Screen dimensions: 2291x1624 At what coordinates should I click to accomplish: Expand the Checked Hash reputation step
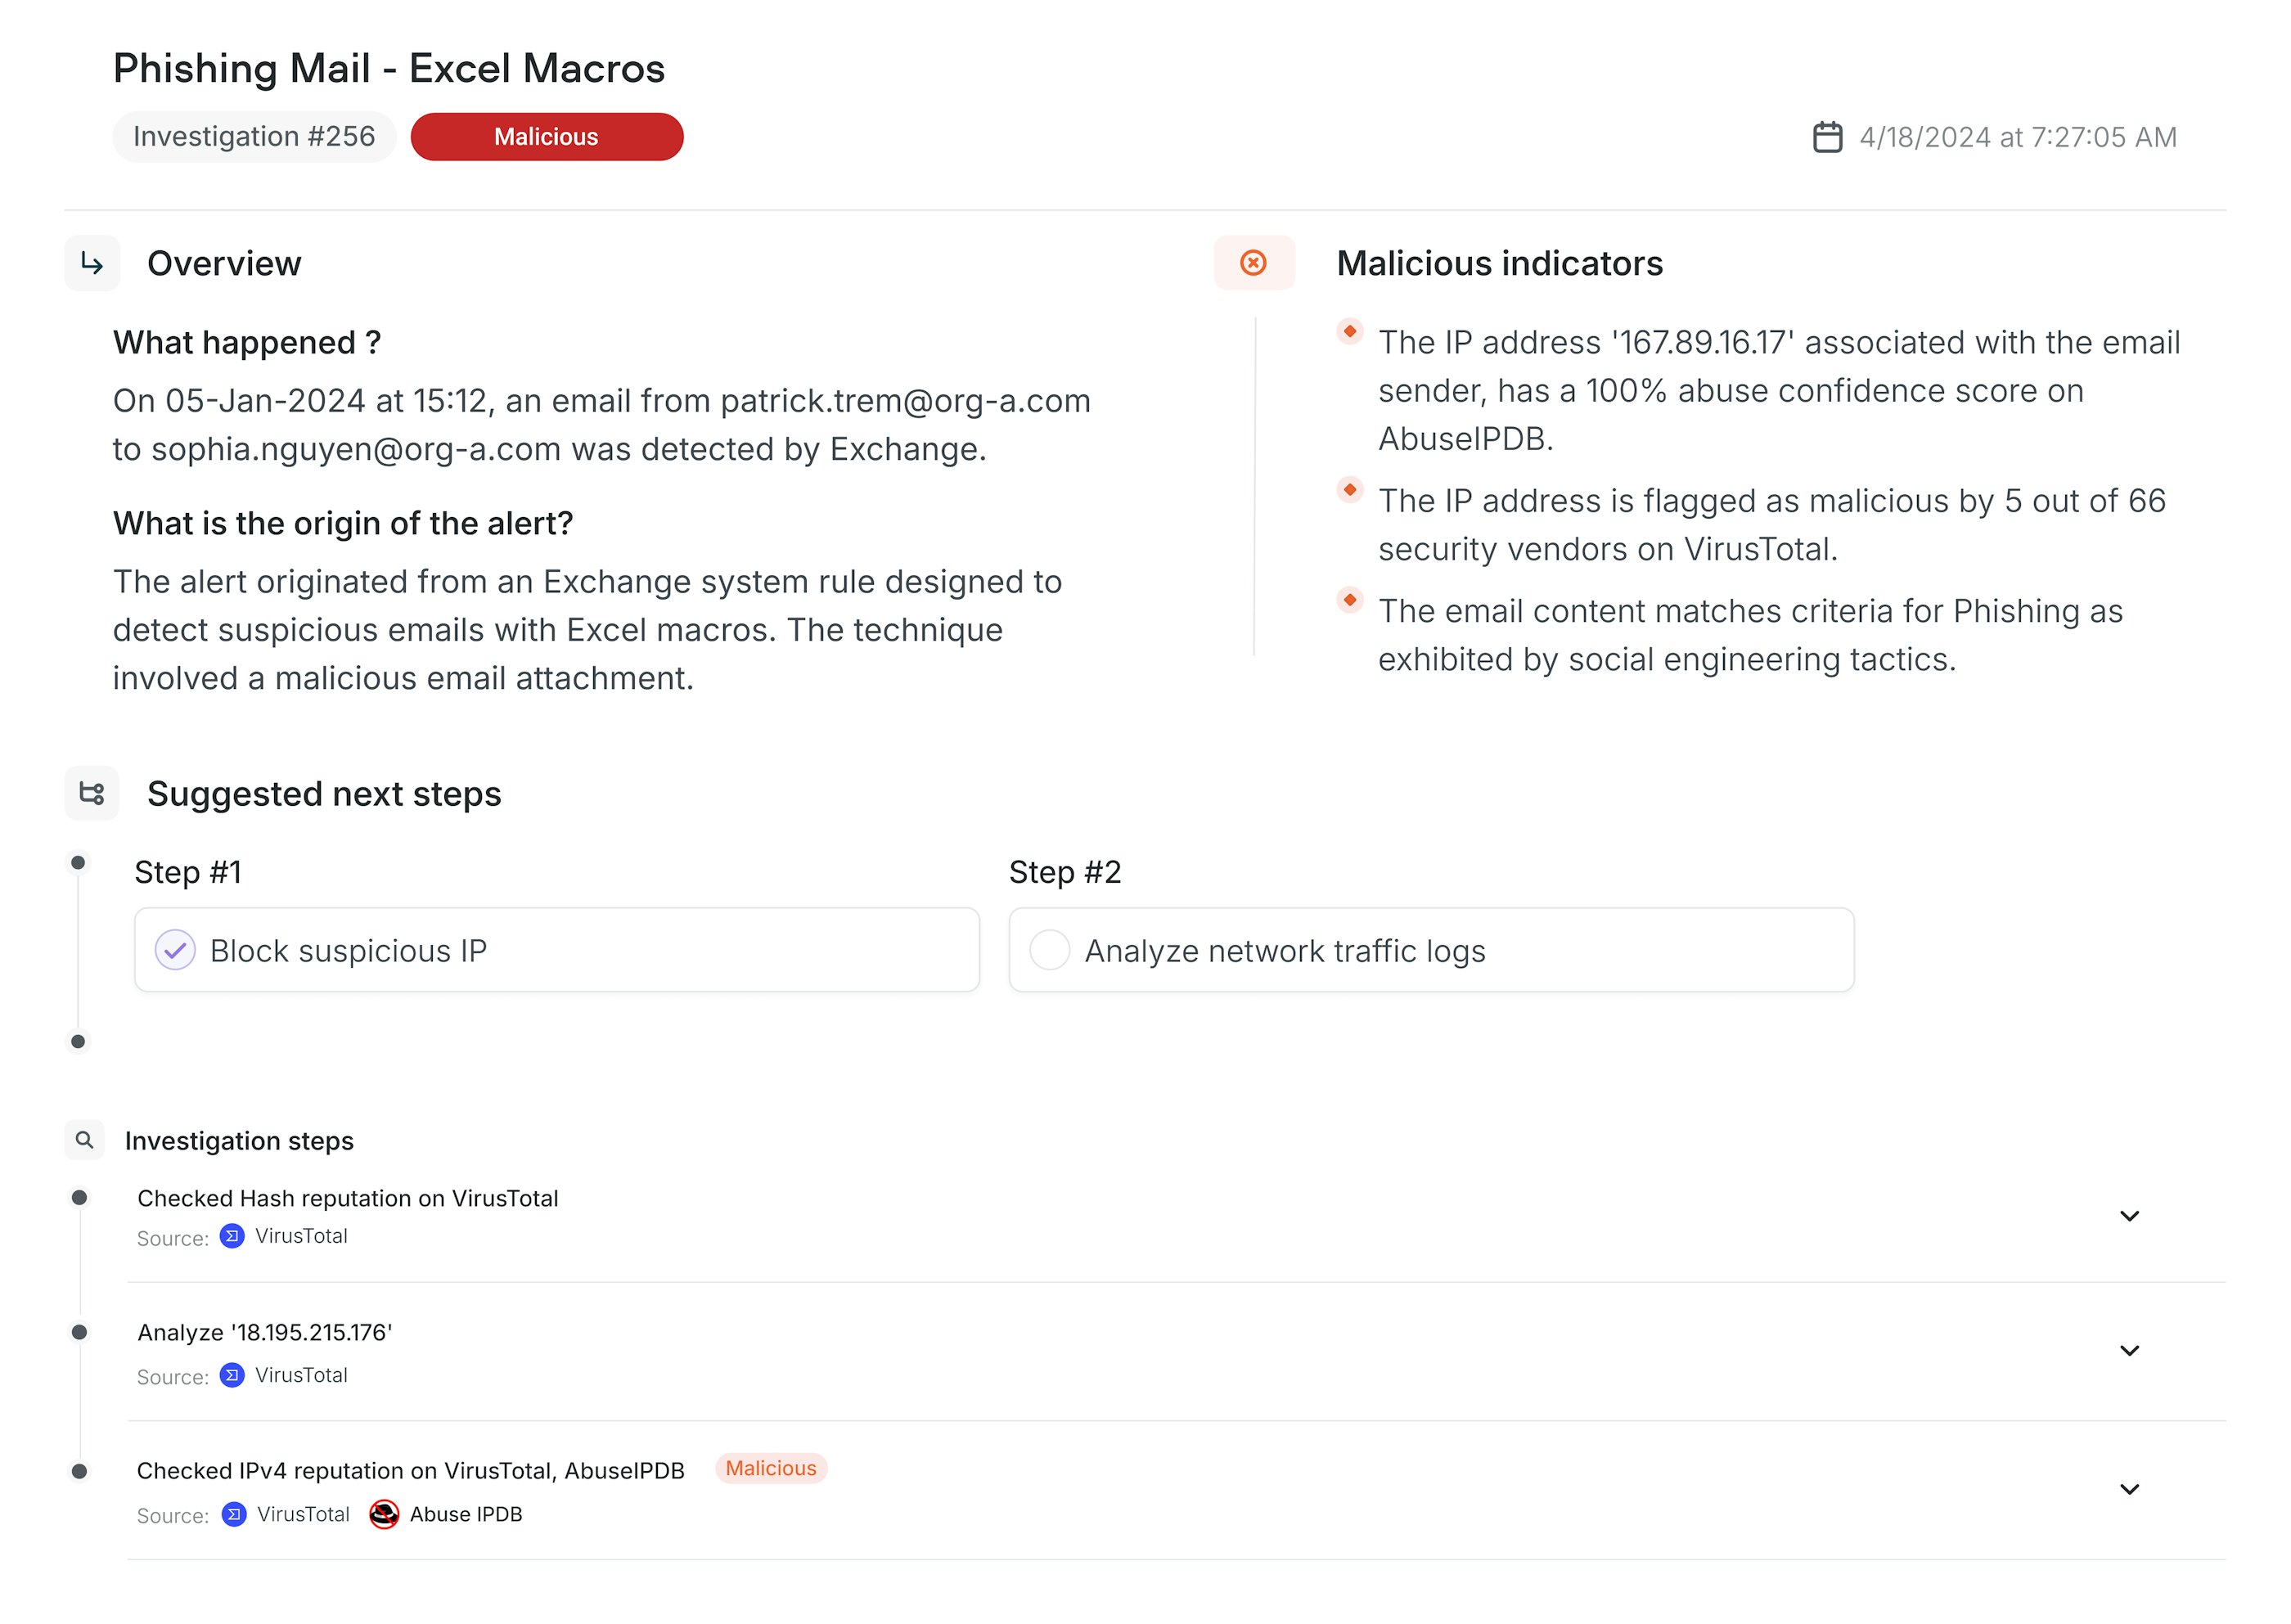click(x=2129, y=1216)
